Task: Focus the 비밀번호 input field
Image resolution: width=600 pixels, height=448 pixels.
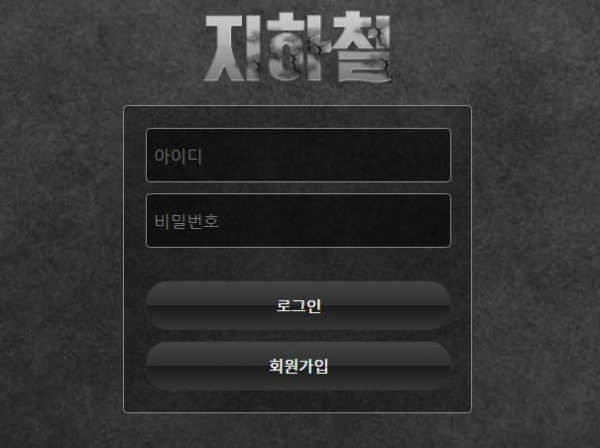Action: (298, 221)
